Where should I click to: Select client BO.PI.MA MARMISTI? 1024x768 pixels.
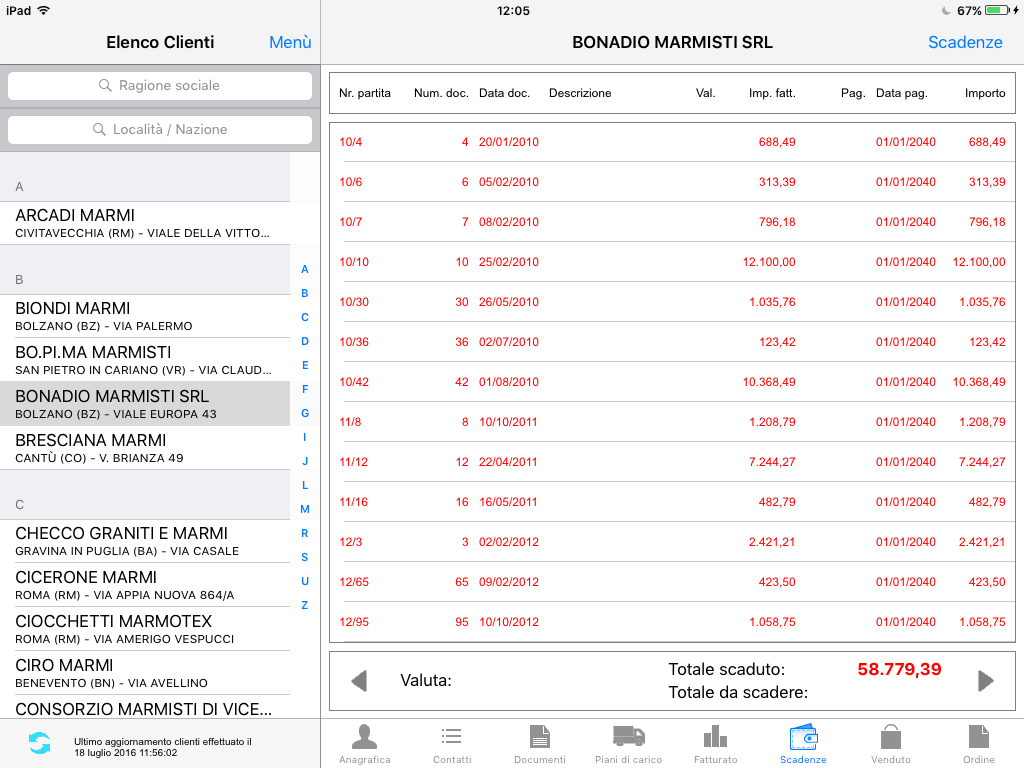pos(145,360)
